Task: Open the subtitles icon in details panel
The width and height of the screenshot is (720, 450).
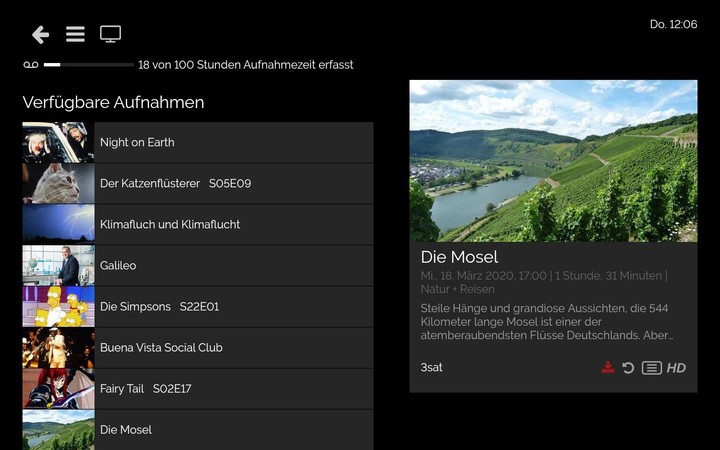Action: point(652,368)
